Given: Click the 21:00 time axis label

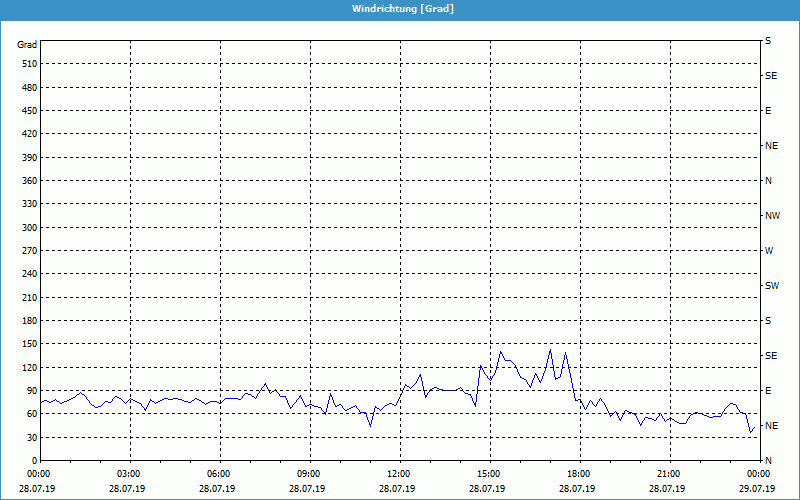Looking at the screenshot, I should [669, 474].
